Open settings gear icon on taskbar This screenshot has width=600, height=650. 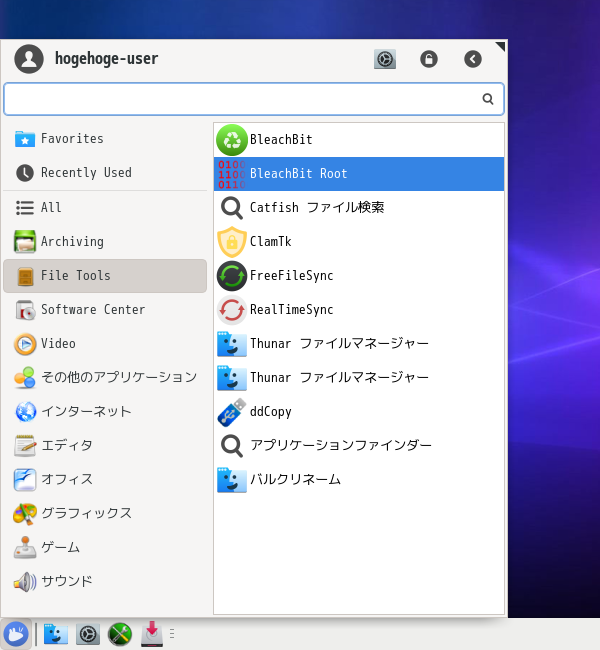(88, 634)
